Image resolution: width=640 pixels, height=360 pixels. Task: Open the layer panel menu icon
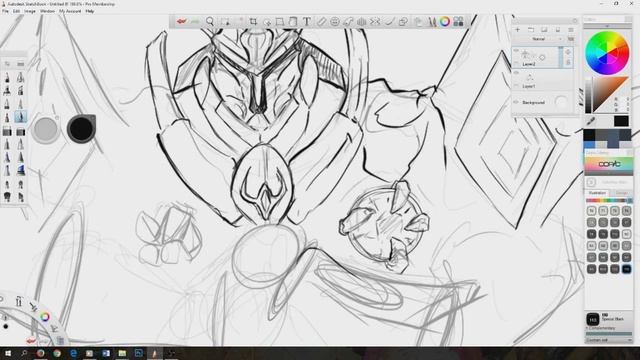[x=571, y=30]
